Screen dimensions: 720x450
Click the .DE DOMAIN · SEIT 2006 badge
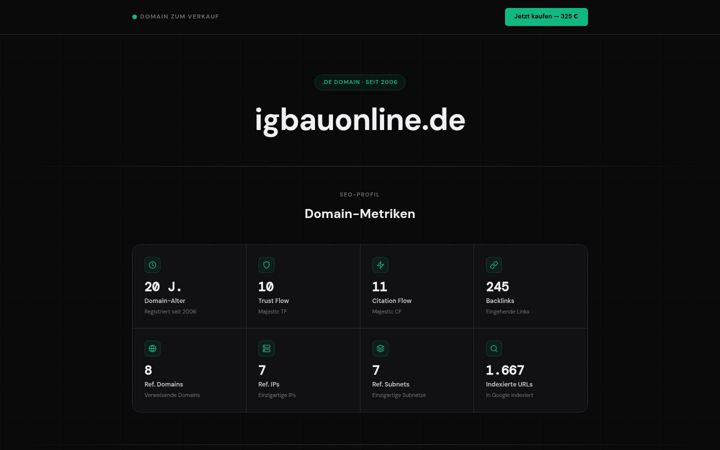360,82
